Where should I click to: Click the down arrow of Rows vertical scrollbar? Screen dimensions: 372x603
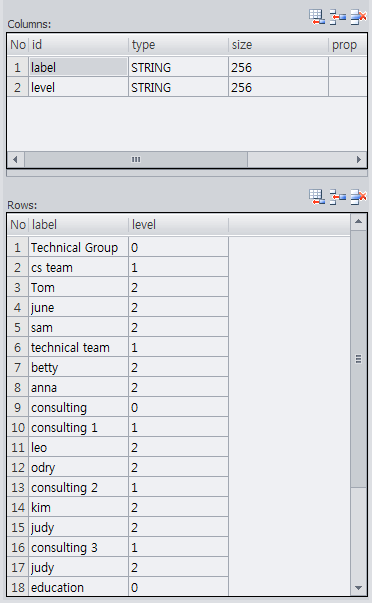[x=359, y=588]
